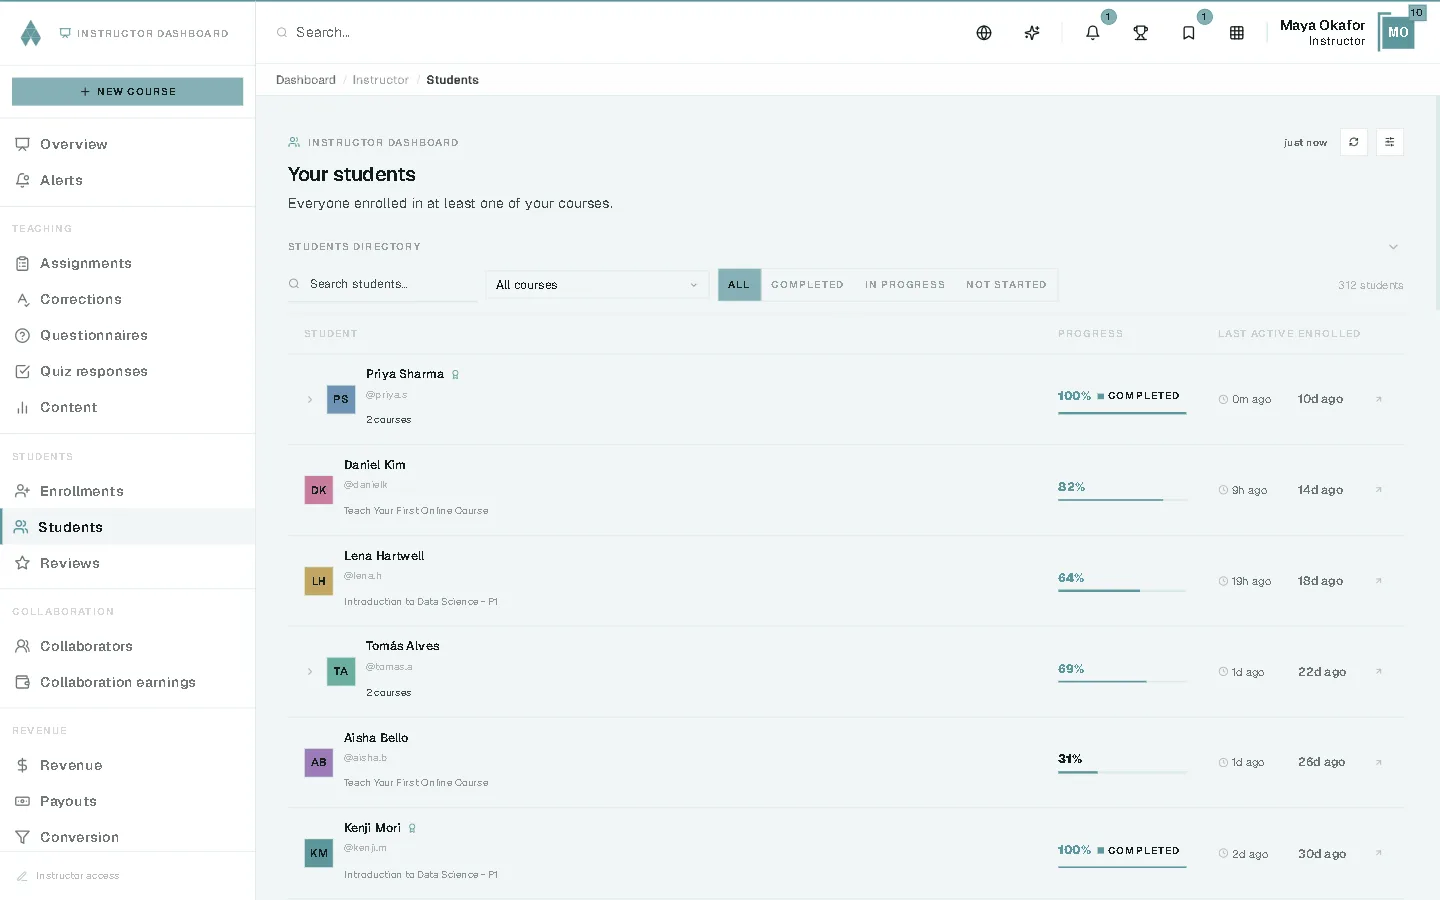Open the language globe icon

pos(984,33)
